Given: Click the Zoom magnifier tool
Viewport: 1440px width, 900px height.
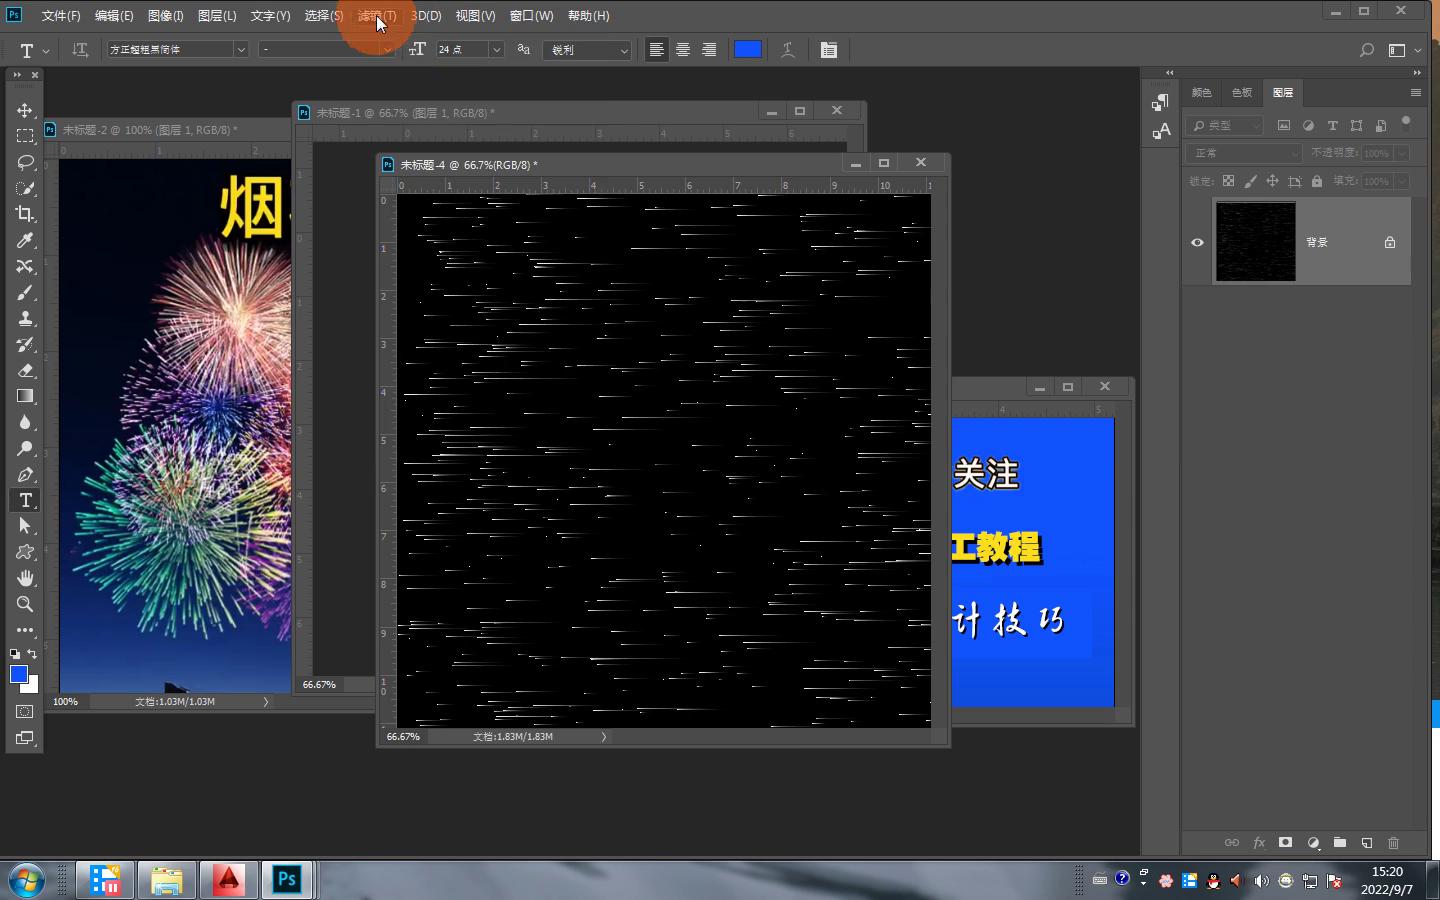Looking at the screenshot, I should [x=25, y=604].
